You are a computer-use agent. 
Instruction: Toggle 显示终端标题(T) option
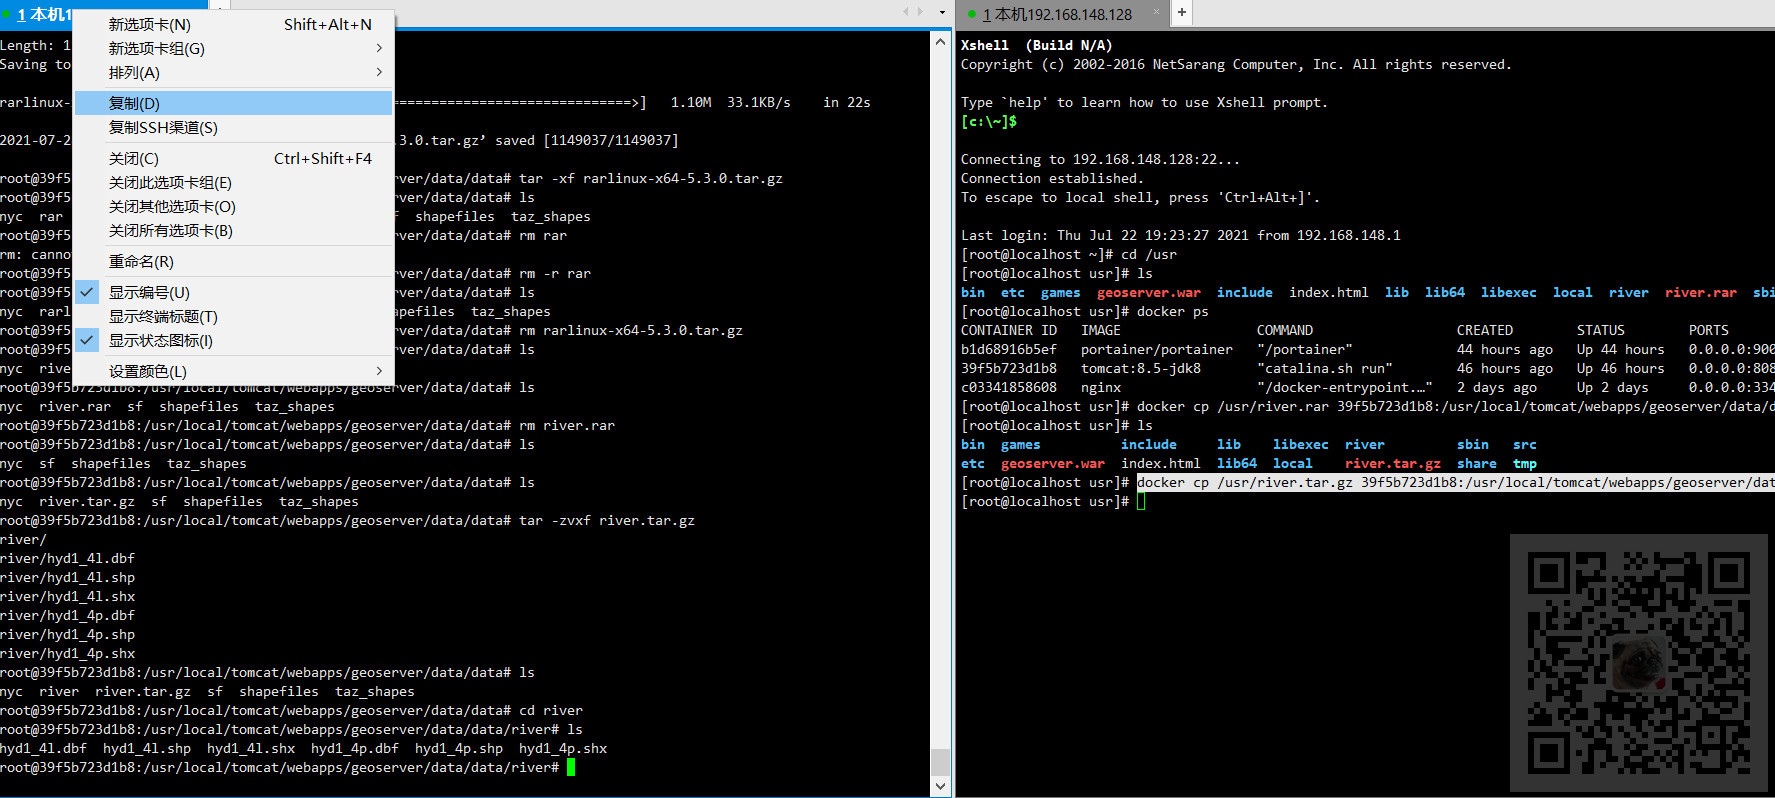tap(234, 316)
